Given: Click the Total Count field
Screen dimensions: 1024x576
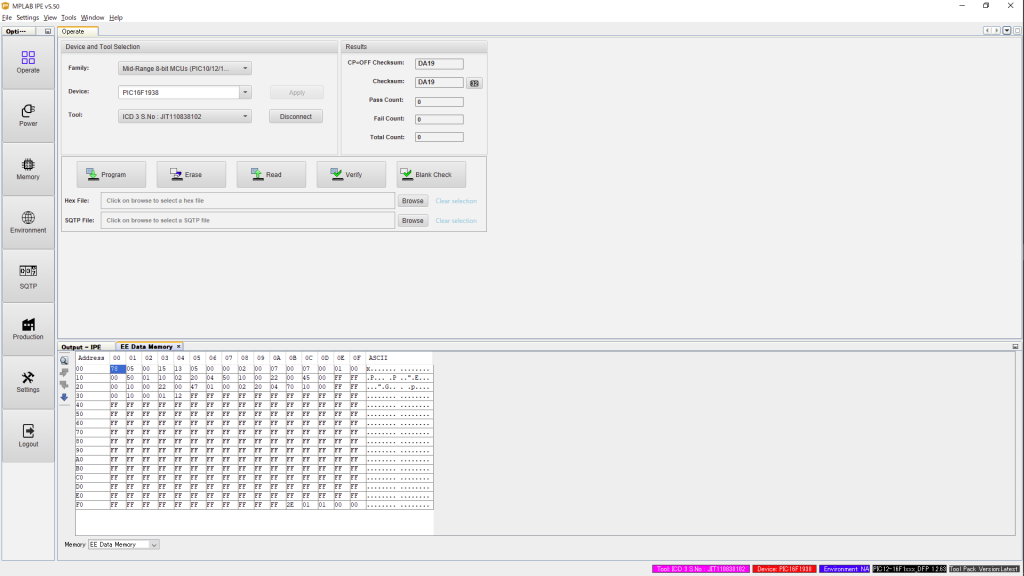Looking at the screenshot, I should (x=439, y=137).
